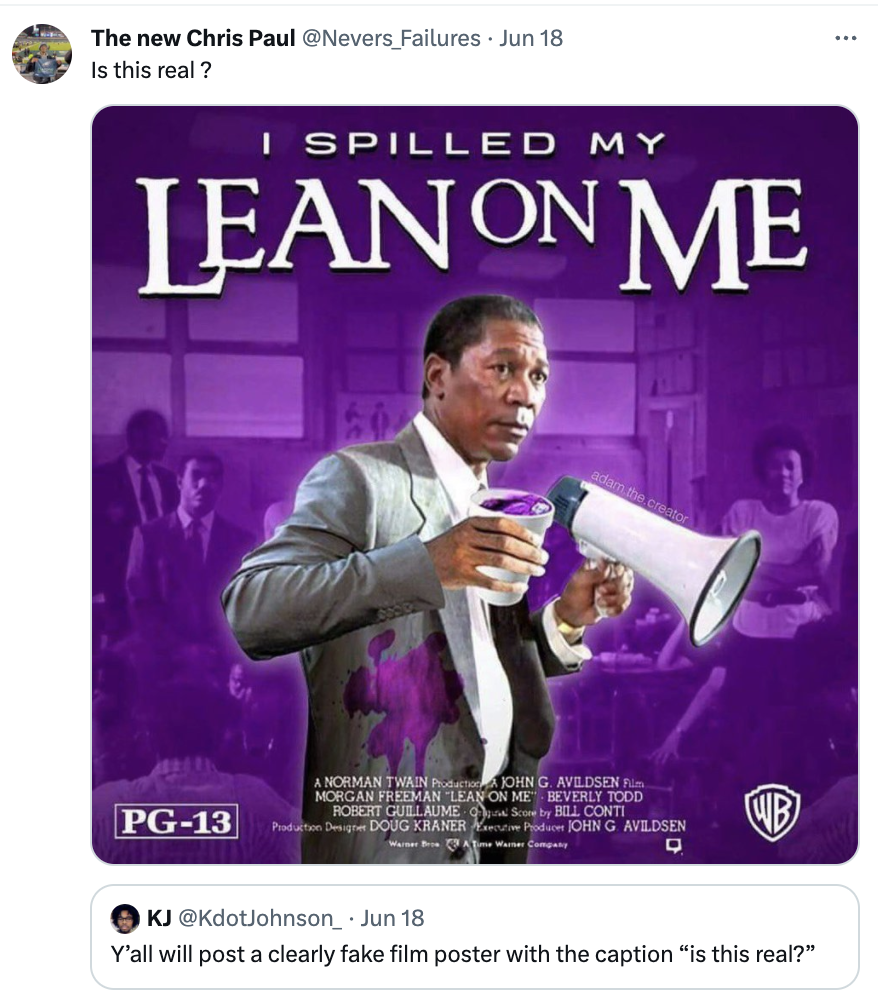This screenshot has width=878, height=1006.
Task: Click the WB shield logo on poster
Action: tap(772, 812)
